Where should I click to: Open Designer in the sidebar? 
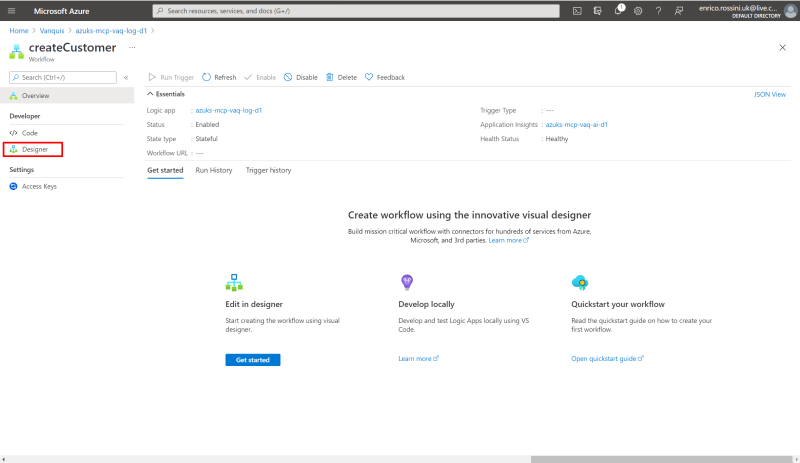pyautogui.click(x=33, y=149)
